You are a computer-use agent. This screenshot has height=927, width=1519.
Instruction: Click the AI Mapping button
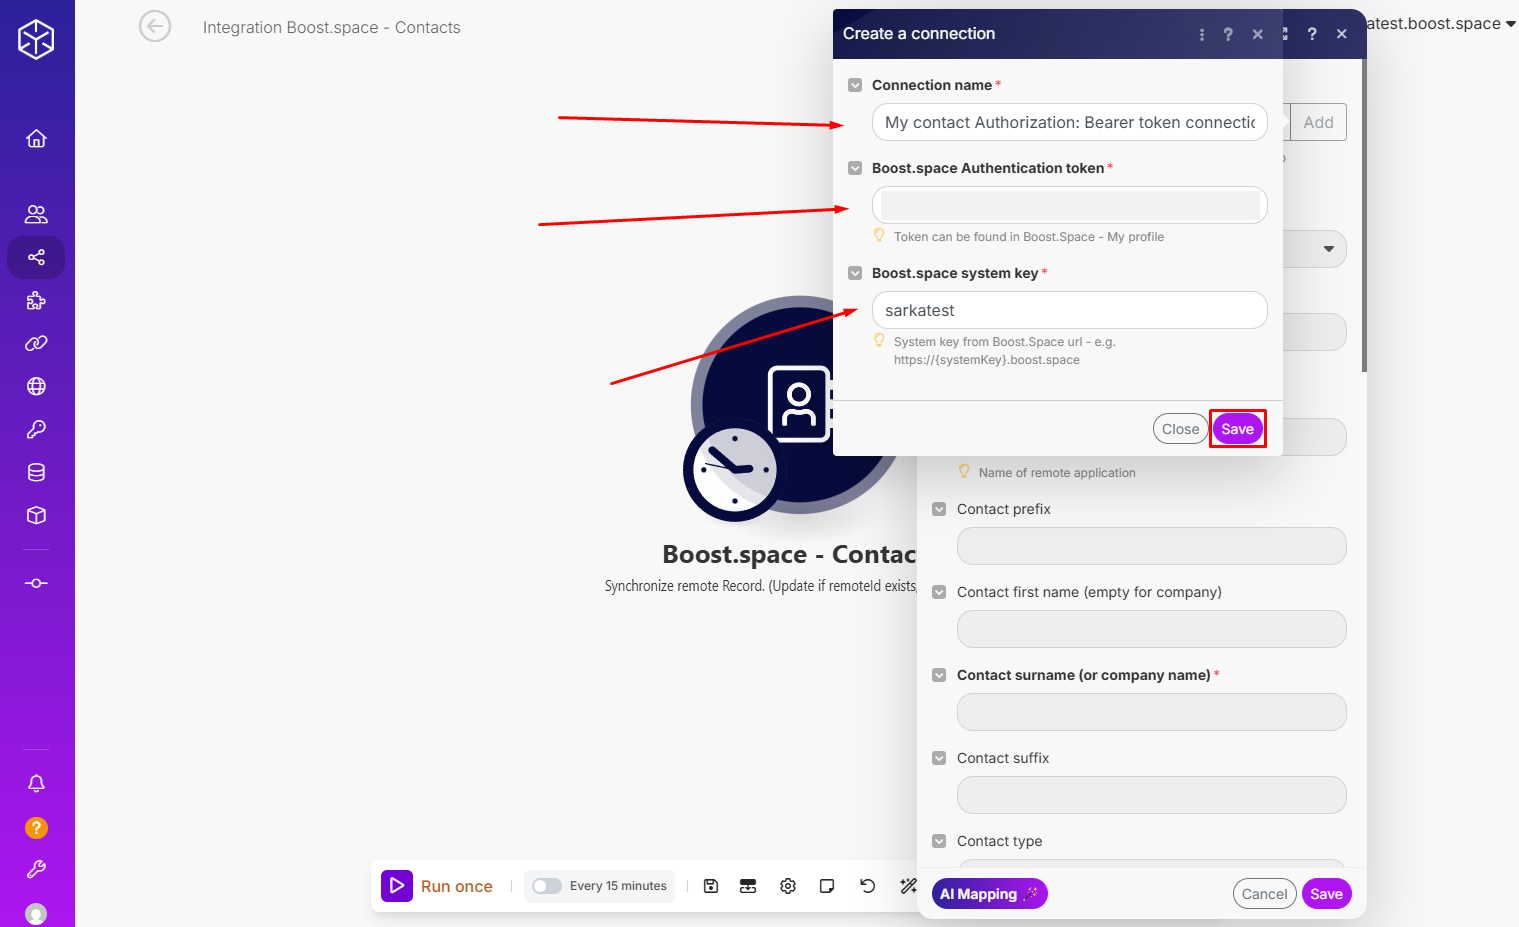989,894
